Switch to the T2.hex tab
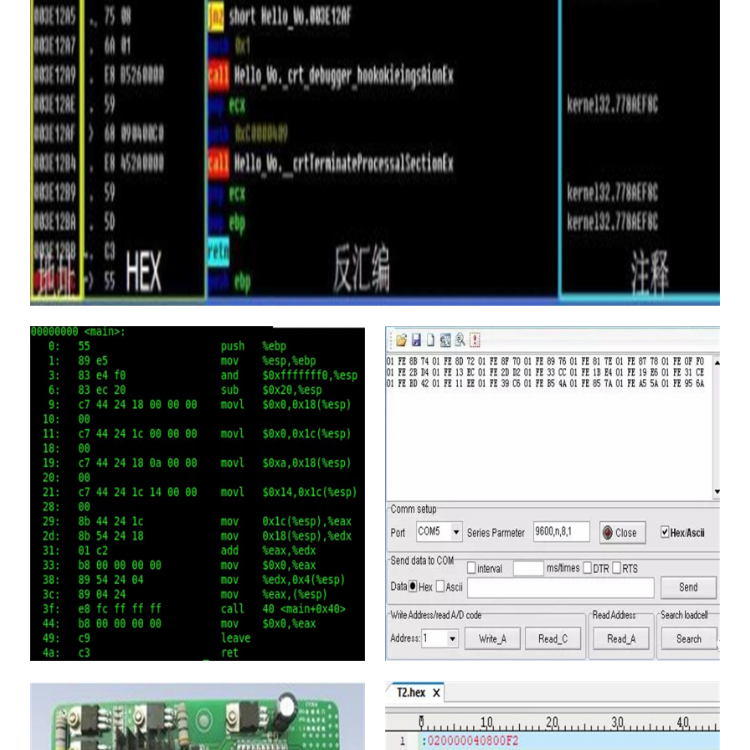This screenshot has width=750, height=750. point(411,693)
